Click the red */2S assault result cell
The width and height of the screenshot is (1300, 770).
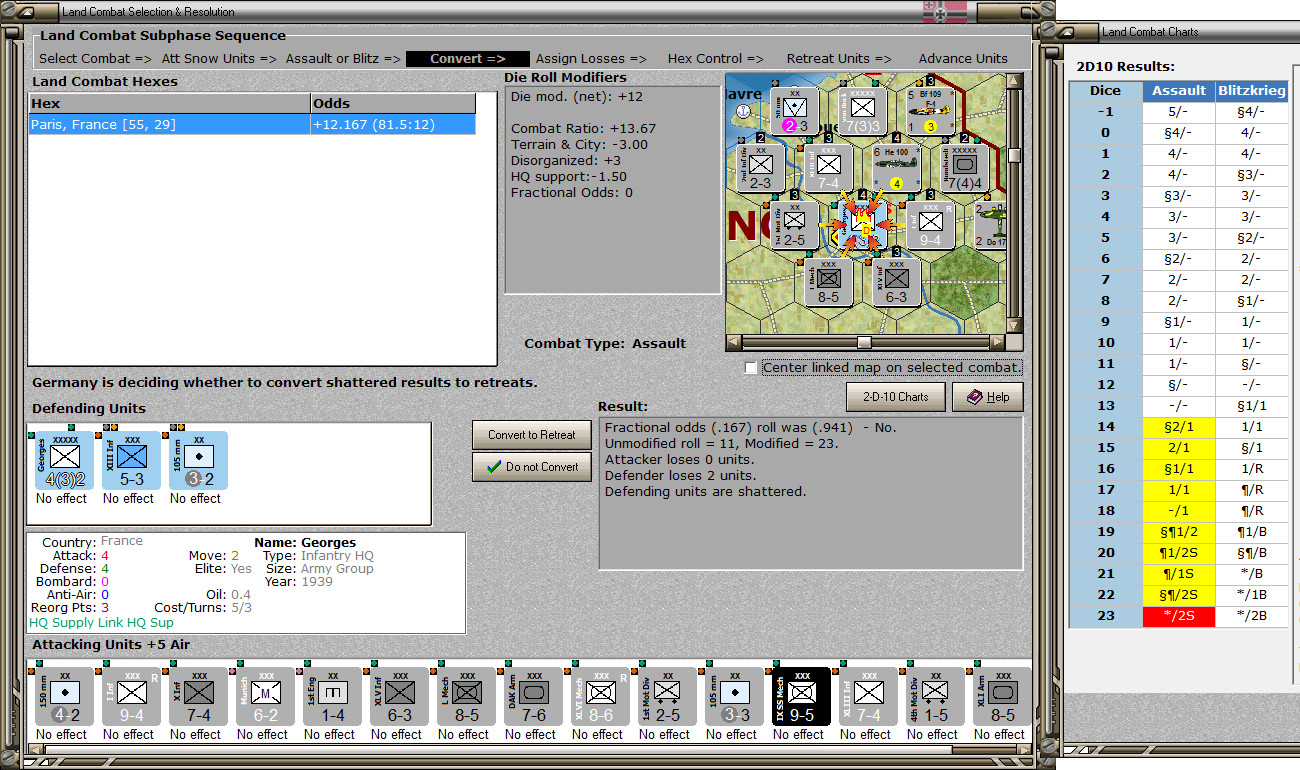tap(1179, 616)
